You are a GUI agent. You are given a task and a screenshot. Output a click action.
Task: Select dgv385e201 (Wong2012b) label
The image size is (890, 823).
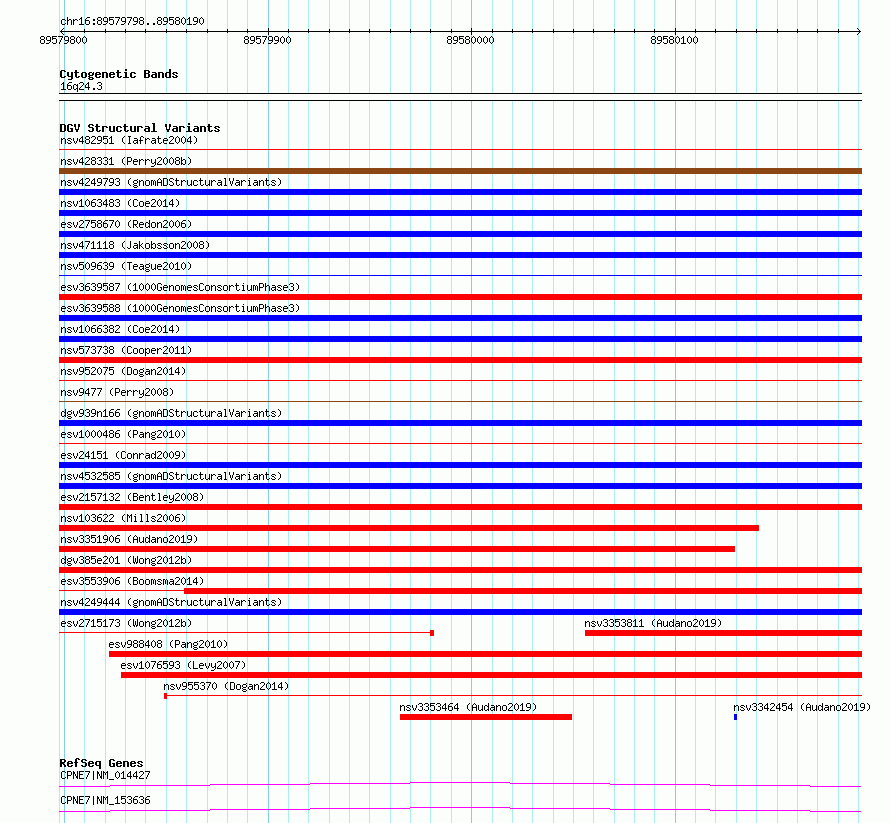[x=126, y=560]
